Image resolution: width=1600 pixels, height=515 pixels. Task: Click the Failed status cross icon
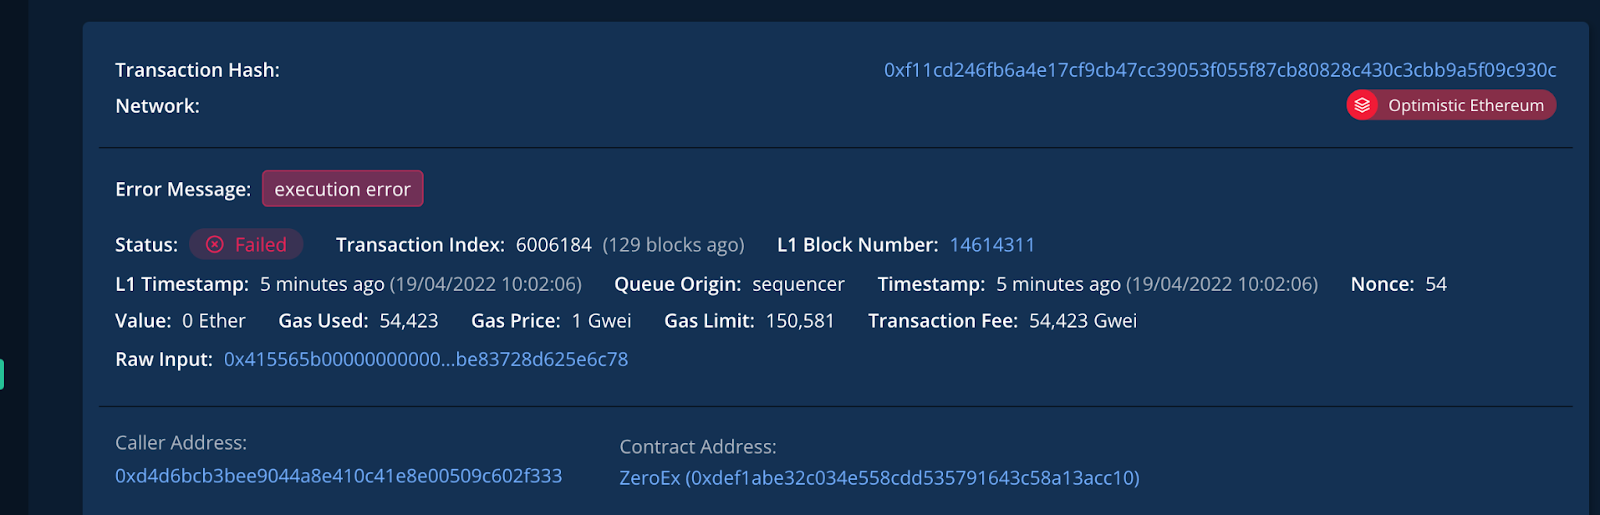215,245
